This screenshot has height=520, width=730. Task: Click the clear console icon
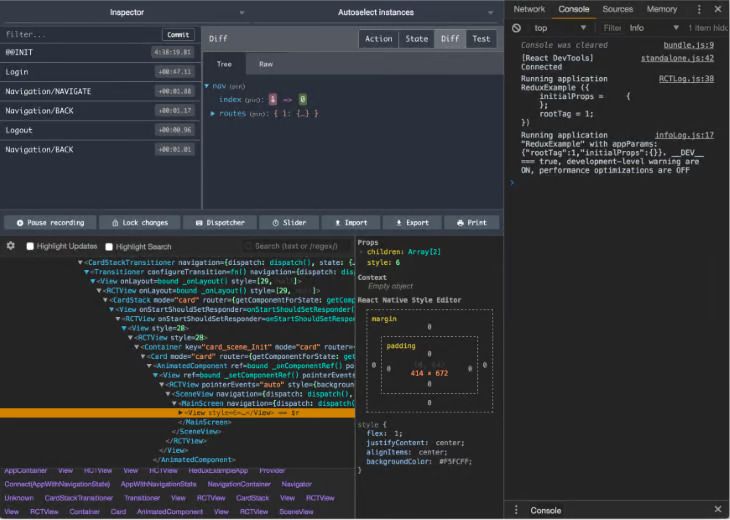(x=517, y=28)
